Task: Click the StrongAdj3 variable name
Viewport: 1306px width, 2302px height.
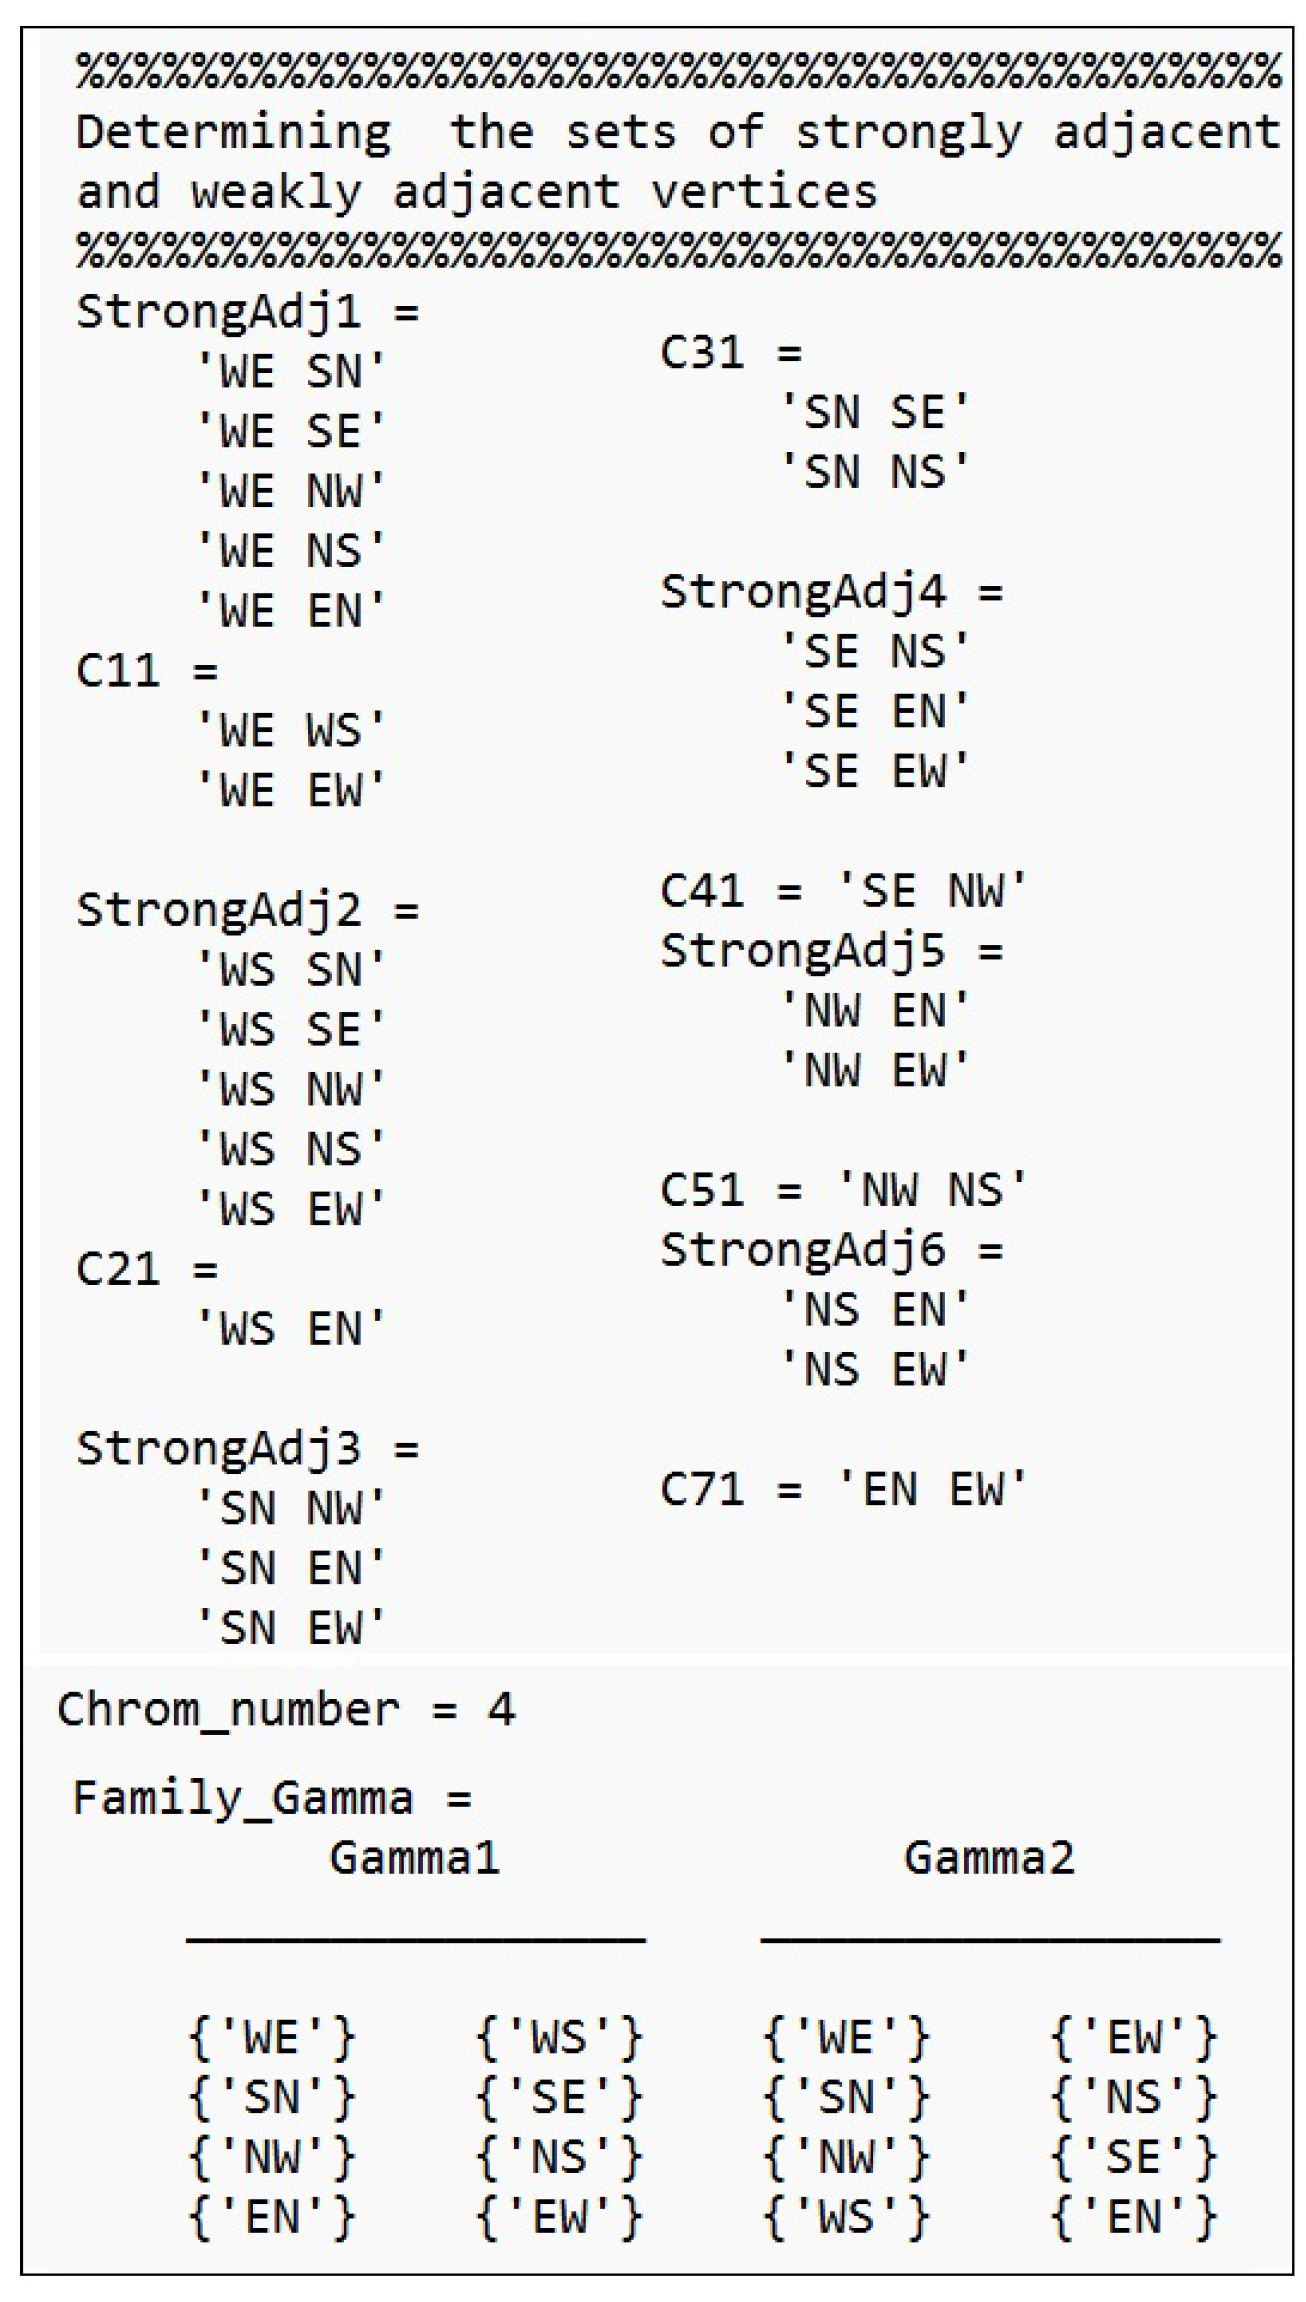Action: pos(218,1449)
